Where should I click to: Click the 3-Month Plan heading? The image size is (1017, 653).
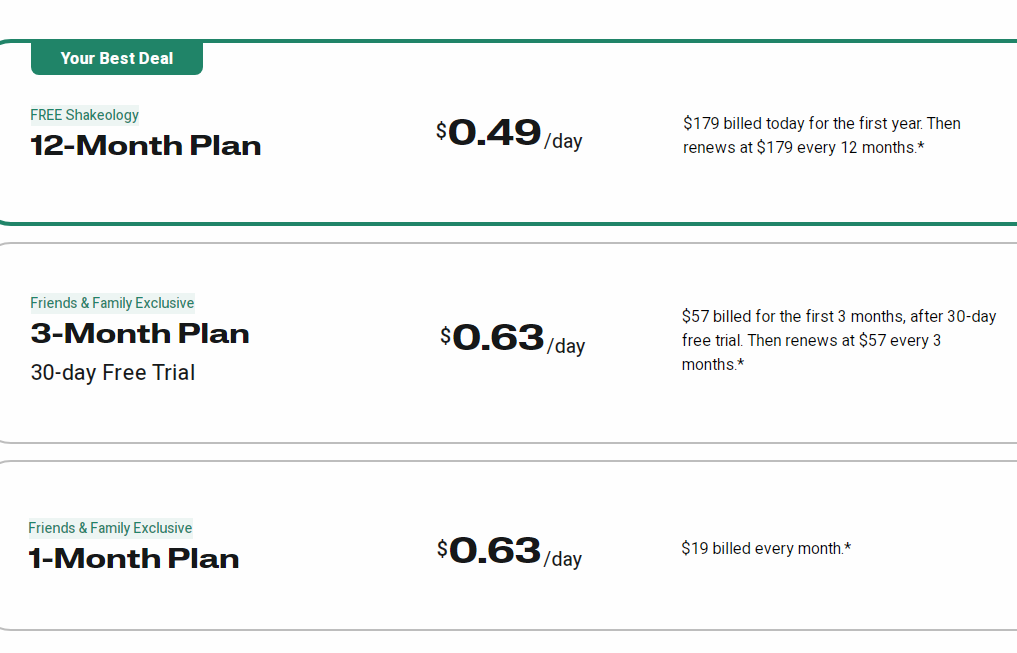140,334
